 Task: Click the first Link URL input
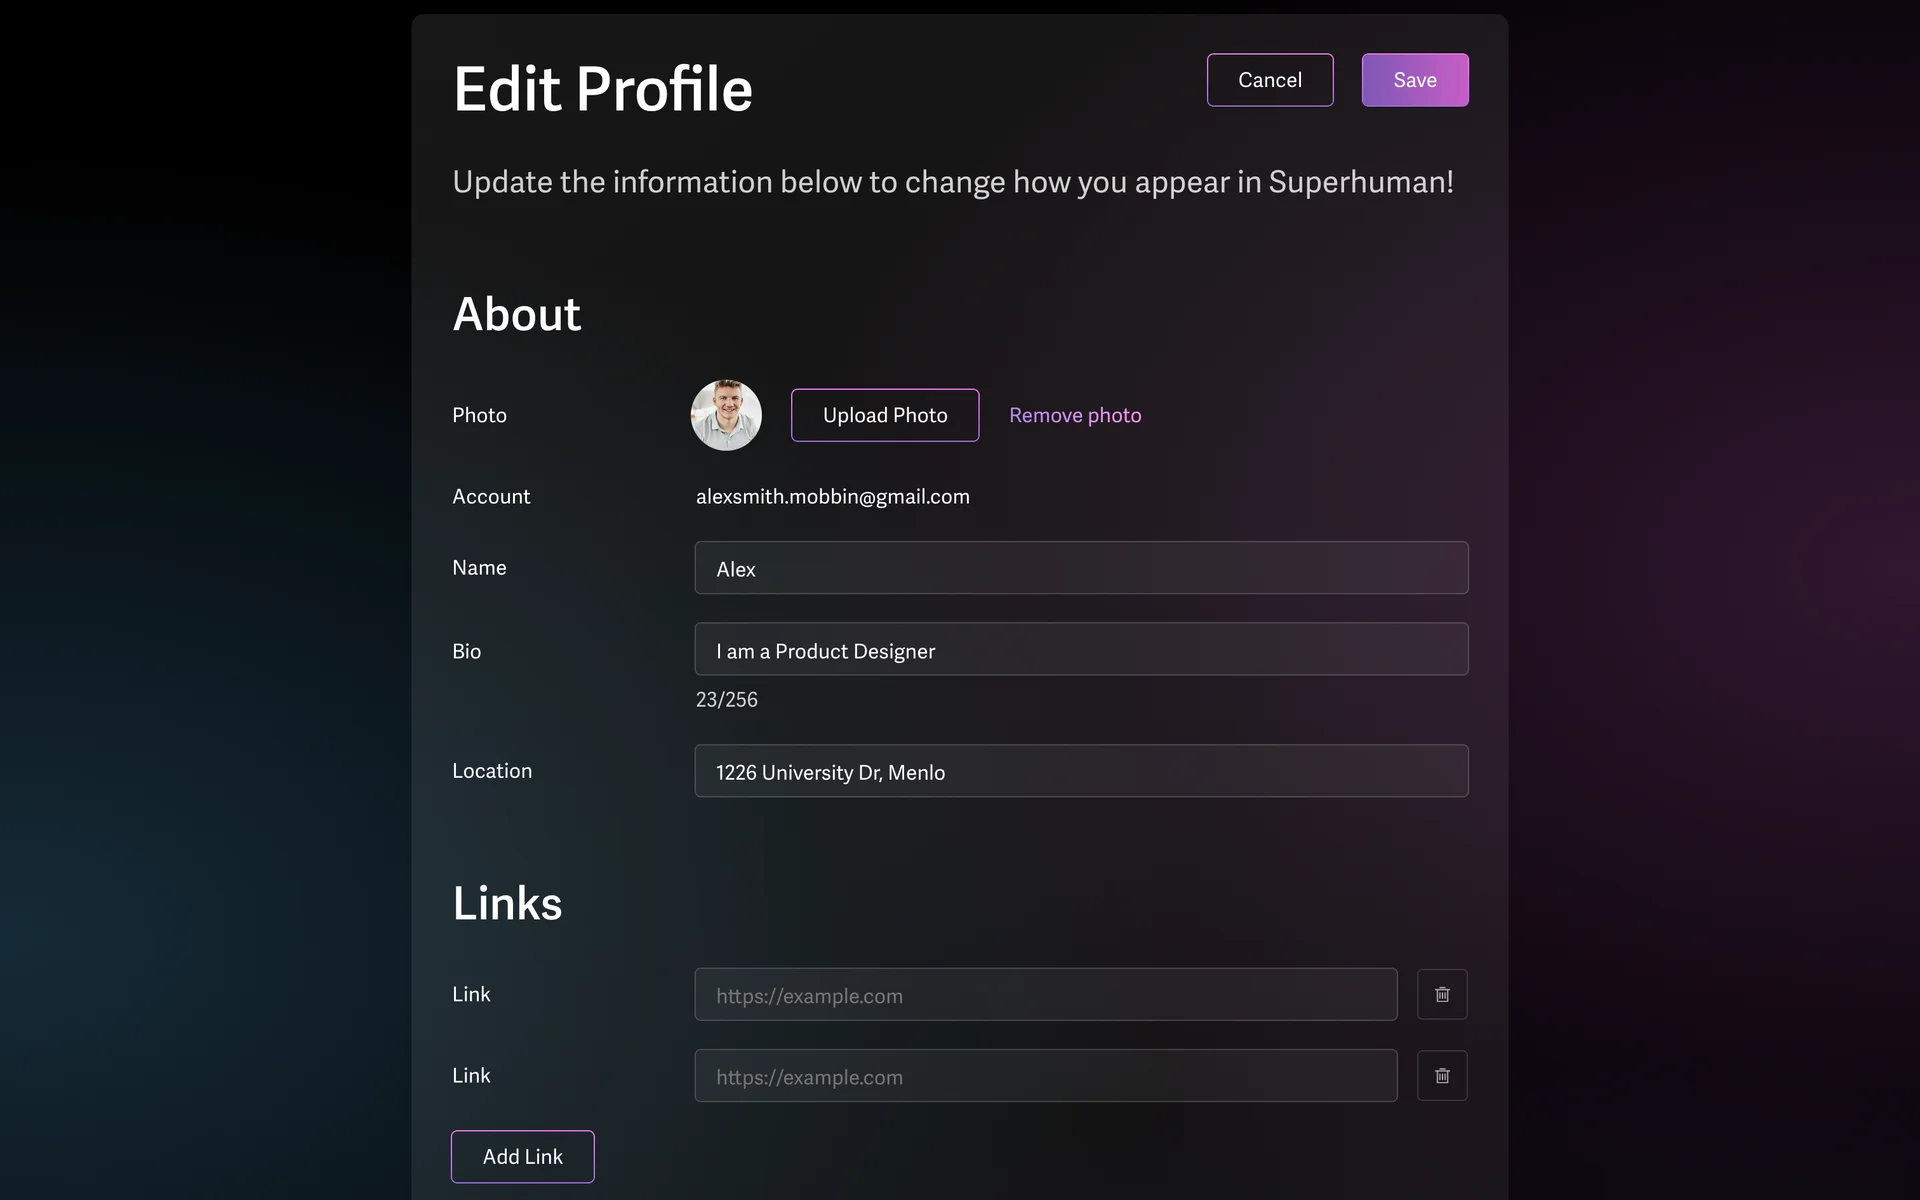(x=1045, y=995)
